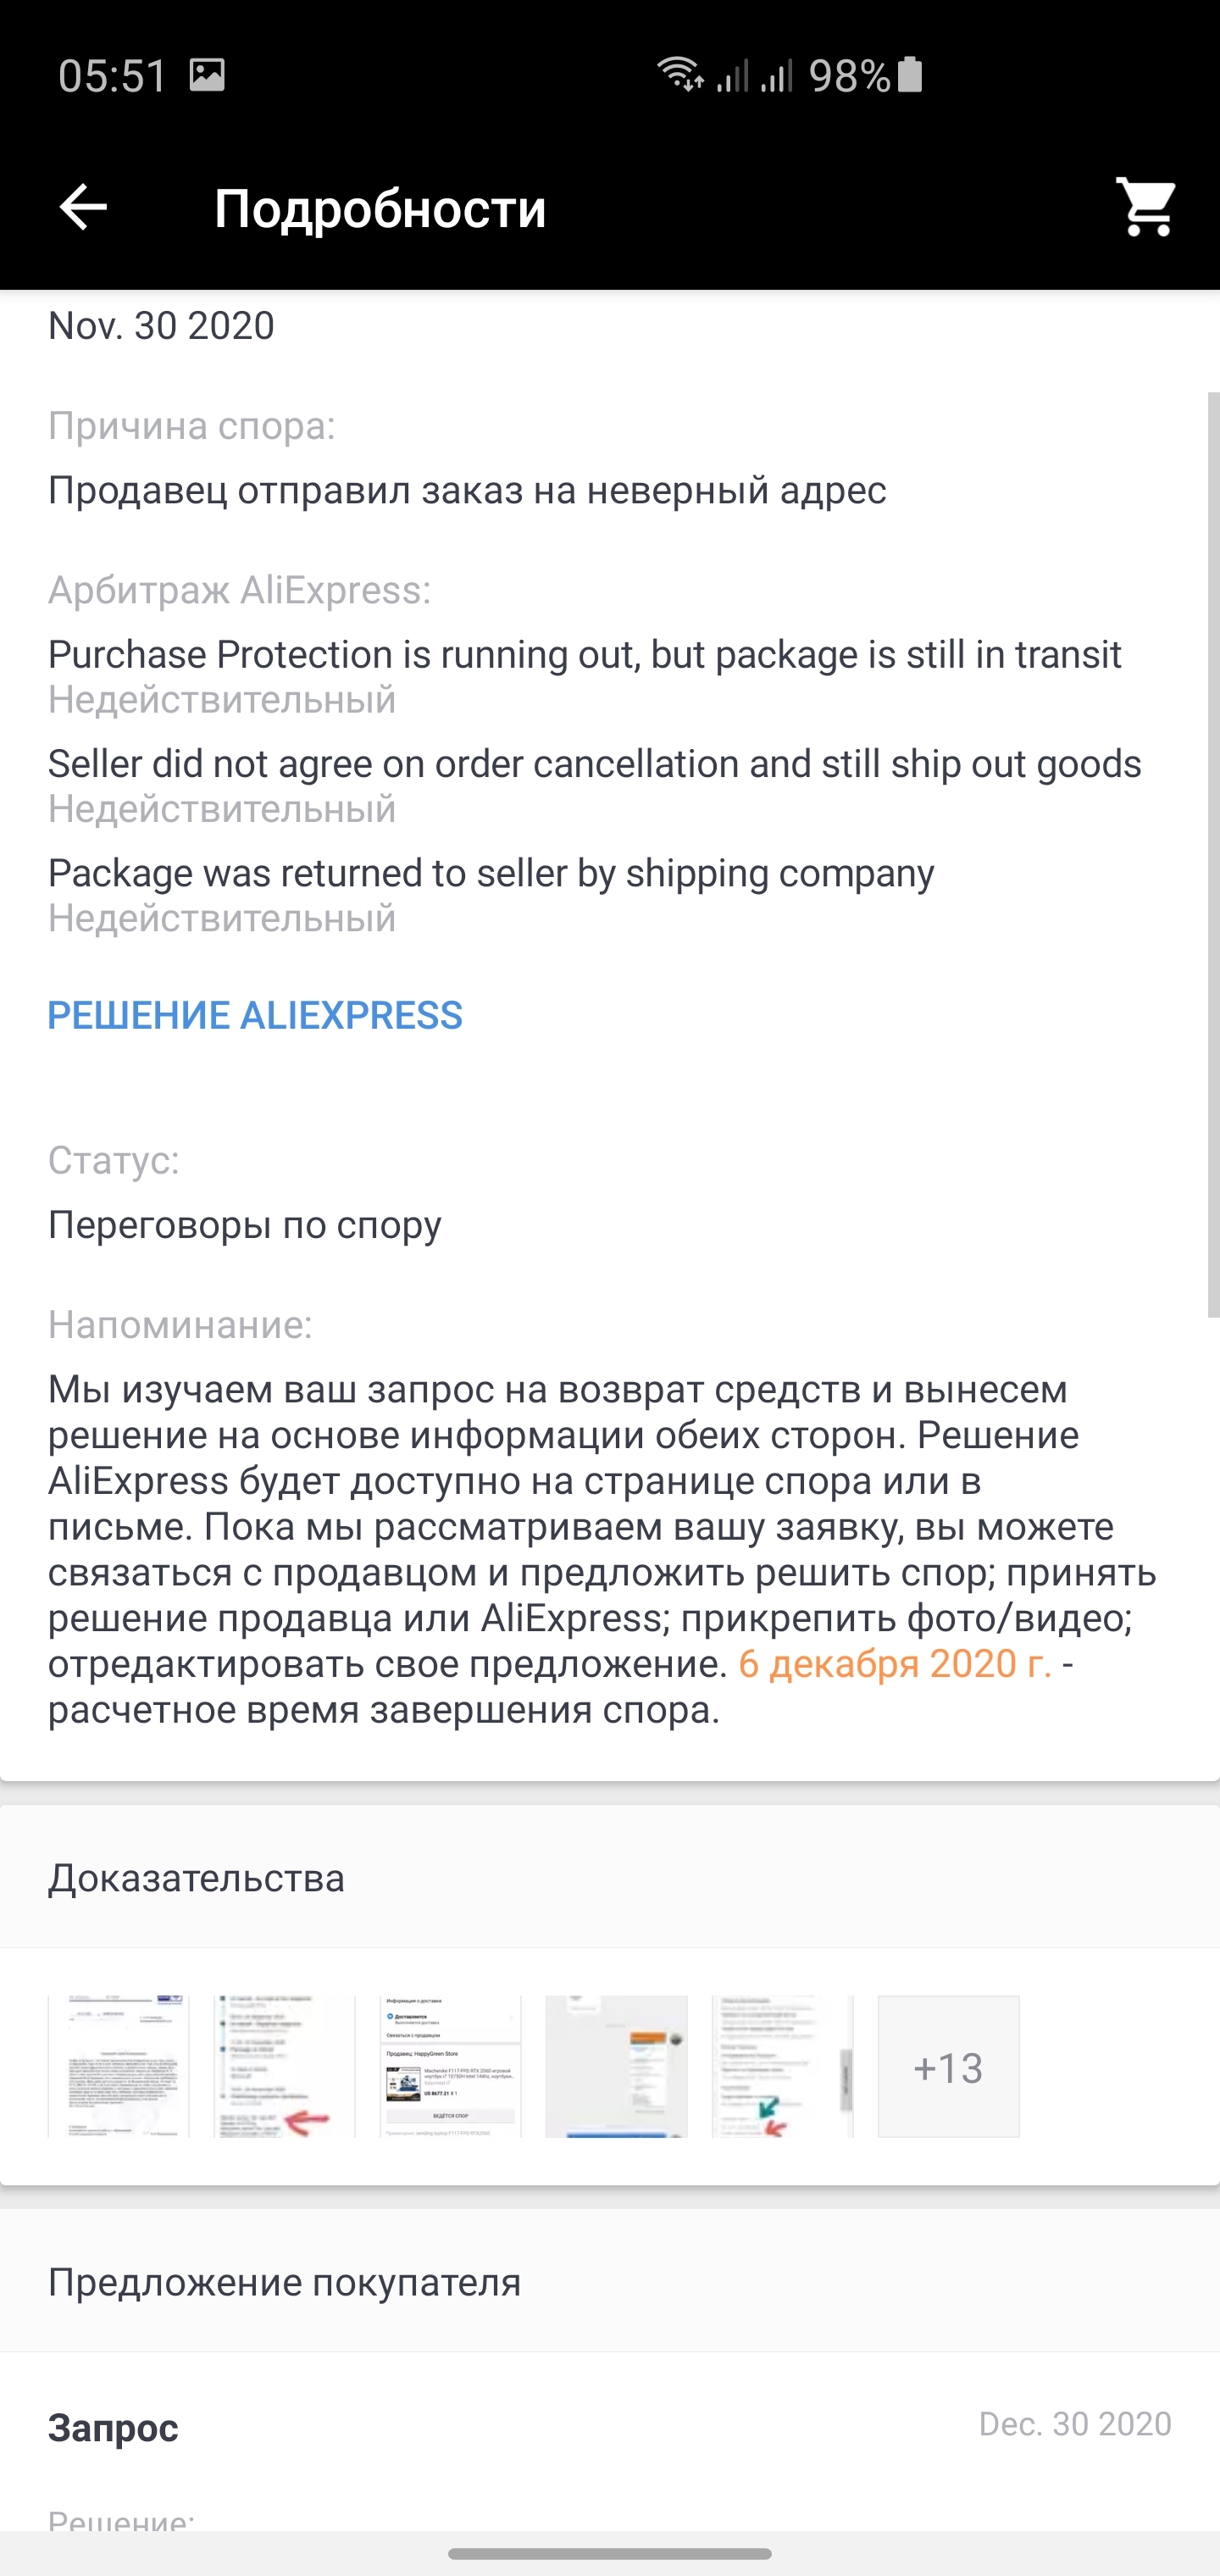Screen dimensions: 1220x2576
Task: Tap the back arrow in the header
Action: 83,208
